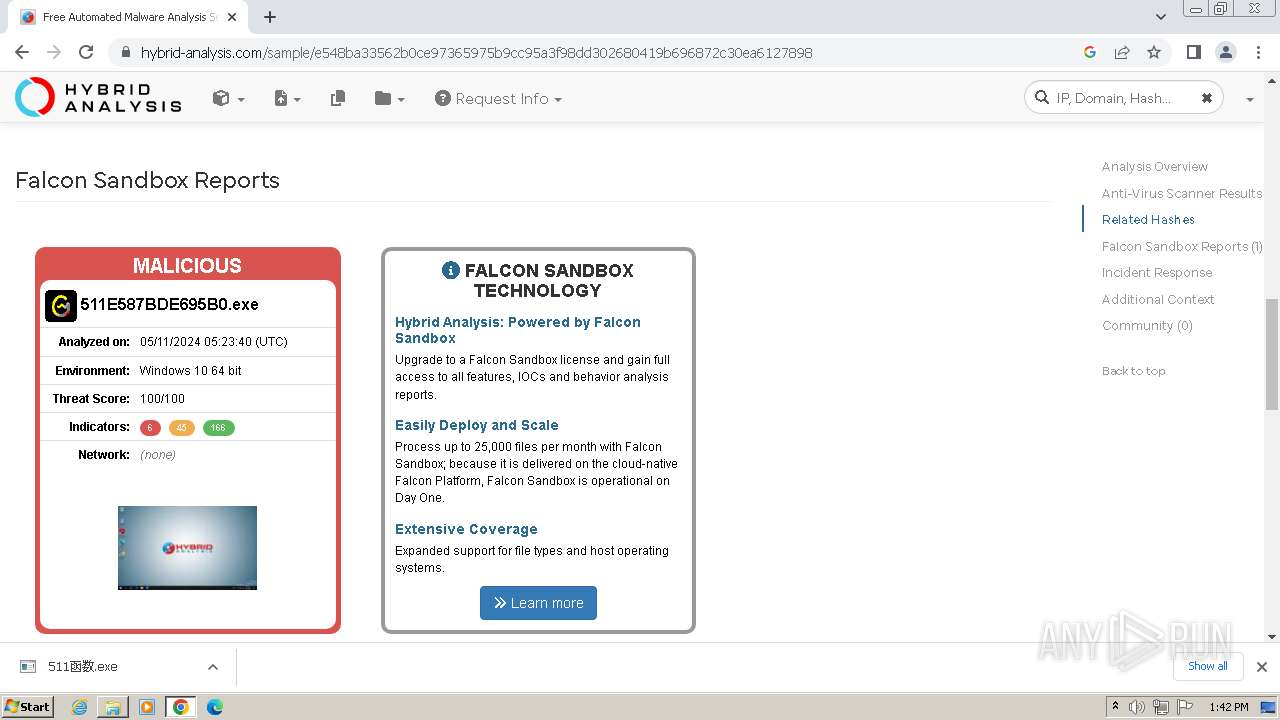Screen dimensions: 1280x720
Task: Open downloaded 511函数.exe file
Action: coord(83,667)
